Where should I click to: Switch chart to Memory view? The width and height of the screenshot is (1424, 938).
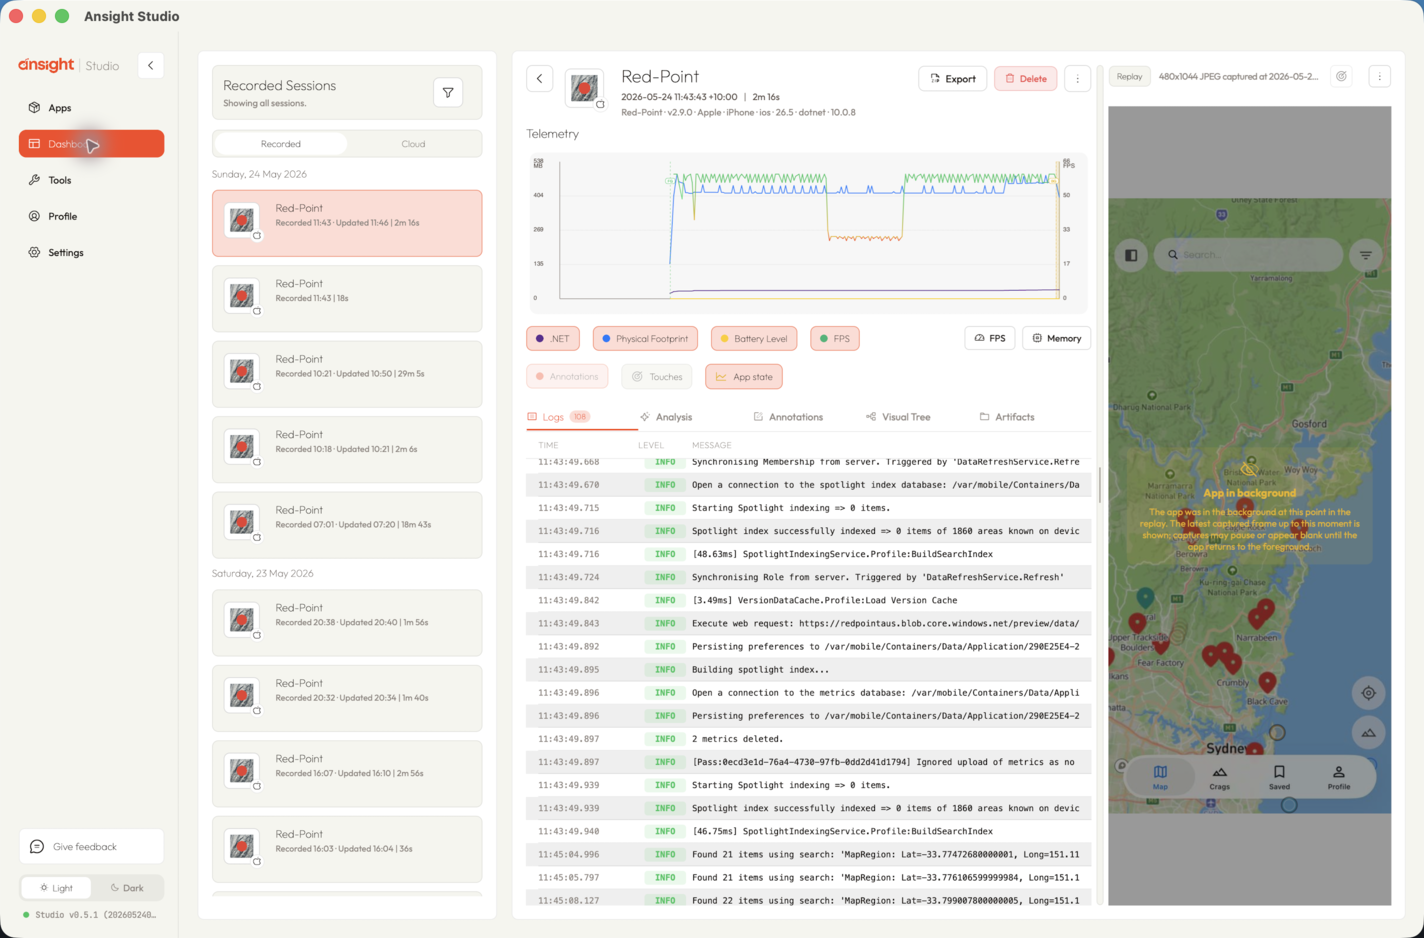click(1057, 339)
